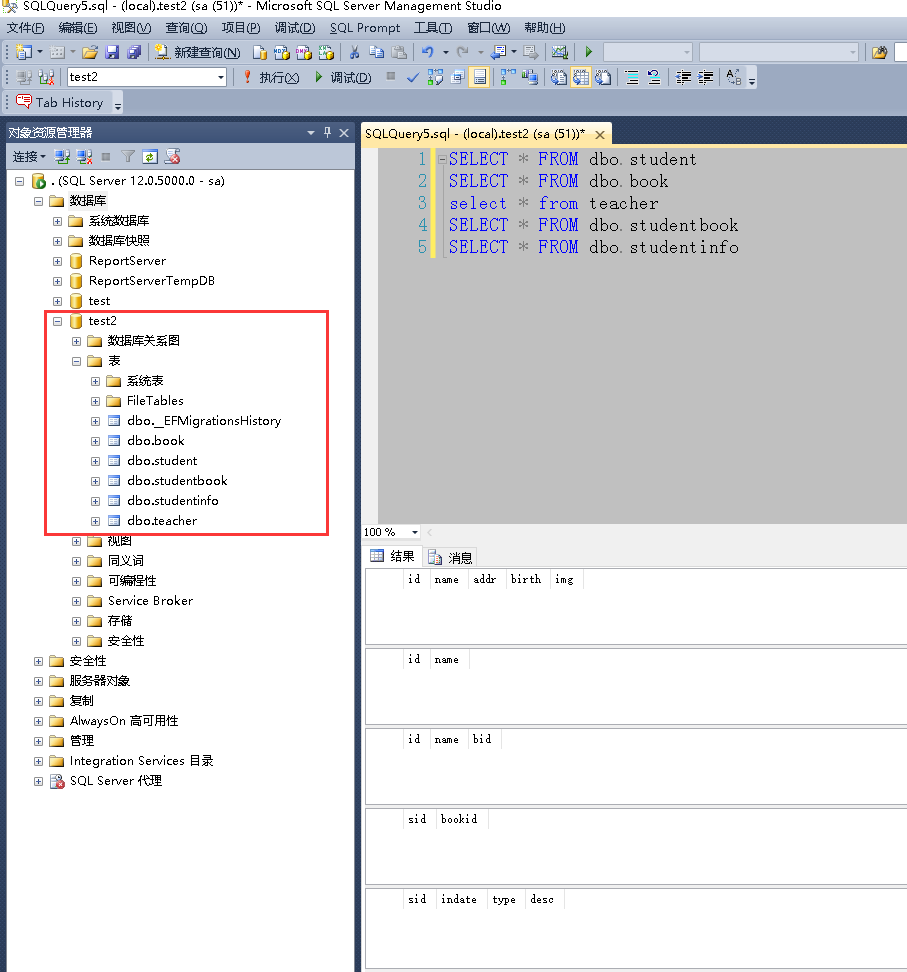Open the 文件(F) menu
This screenshot has height=972, width=907.
[x=26, y=28]
